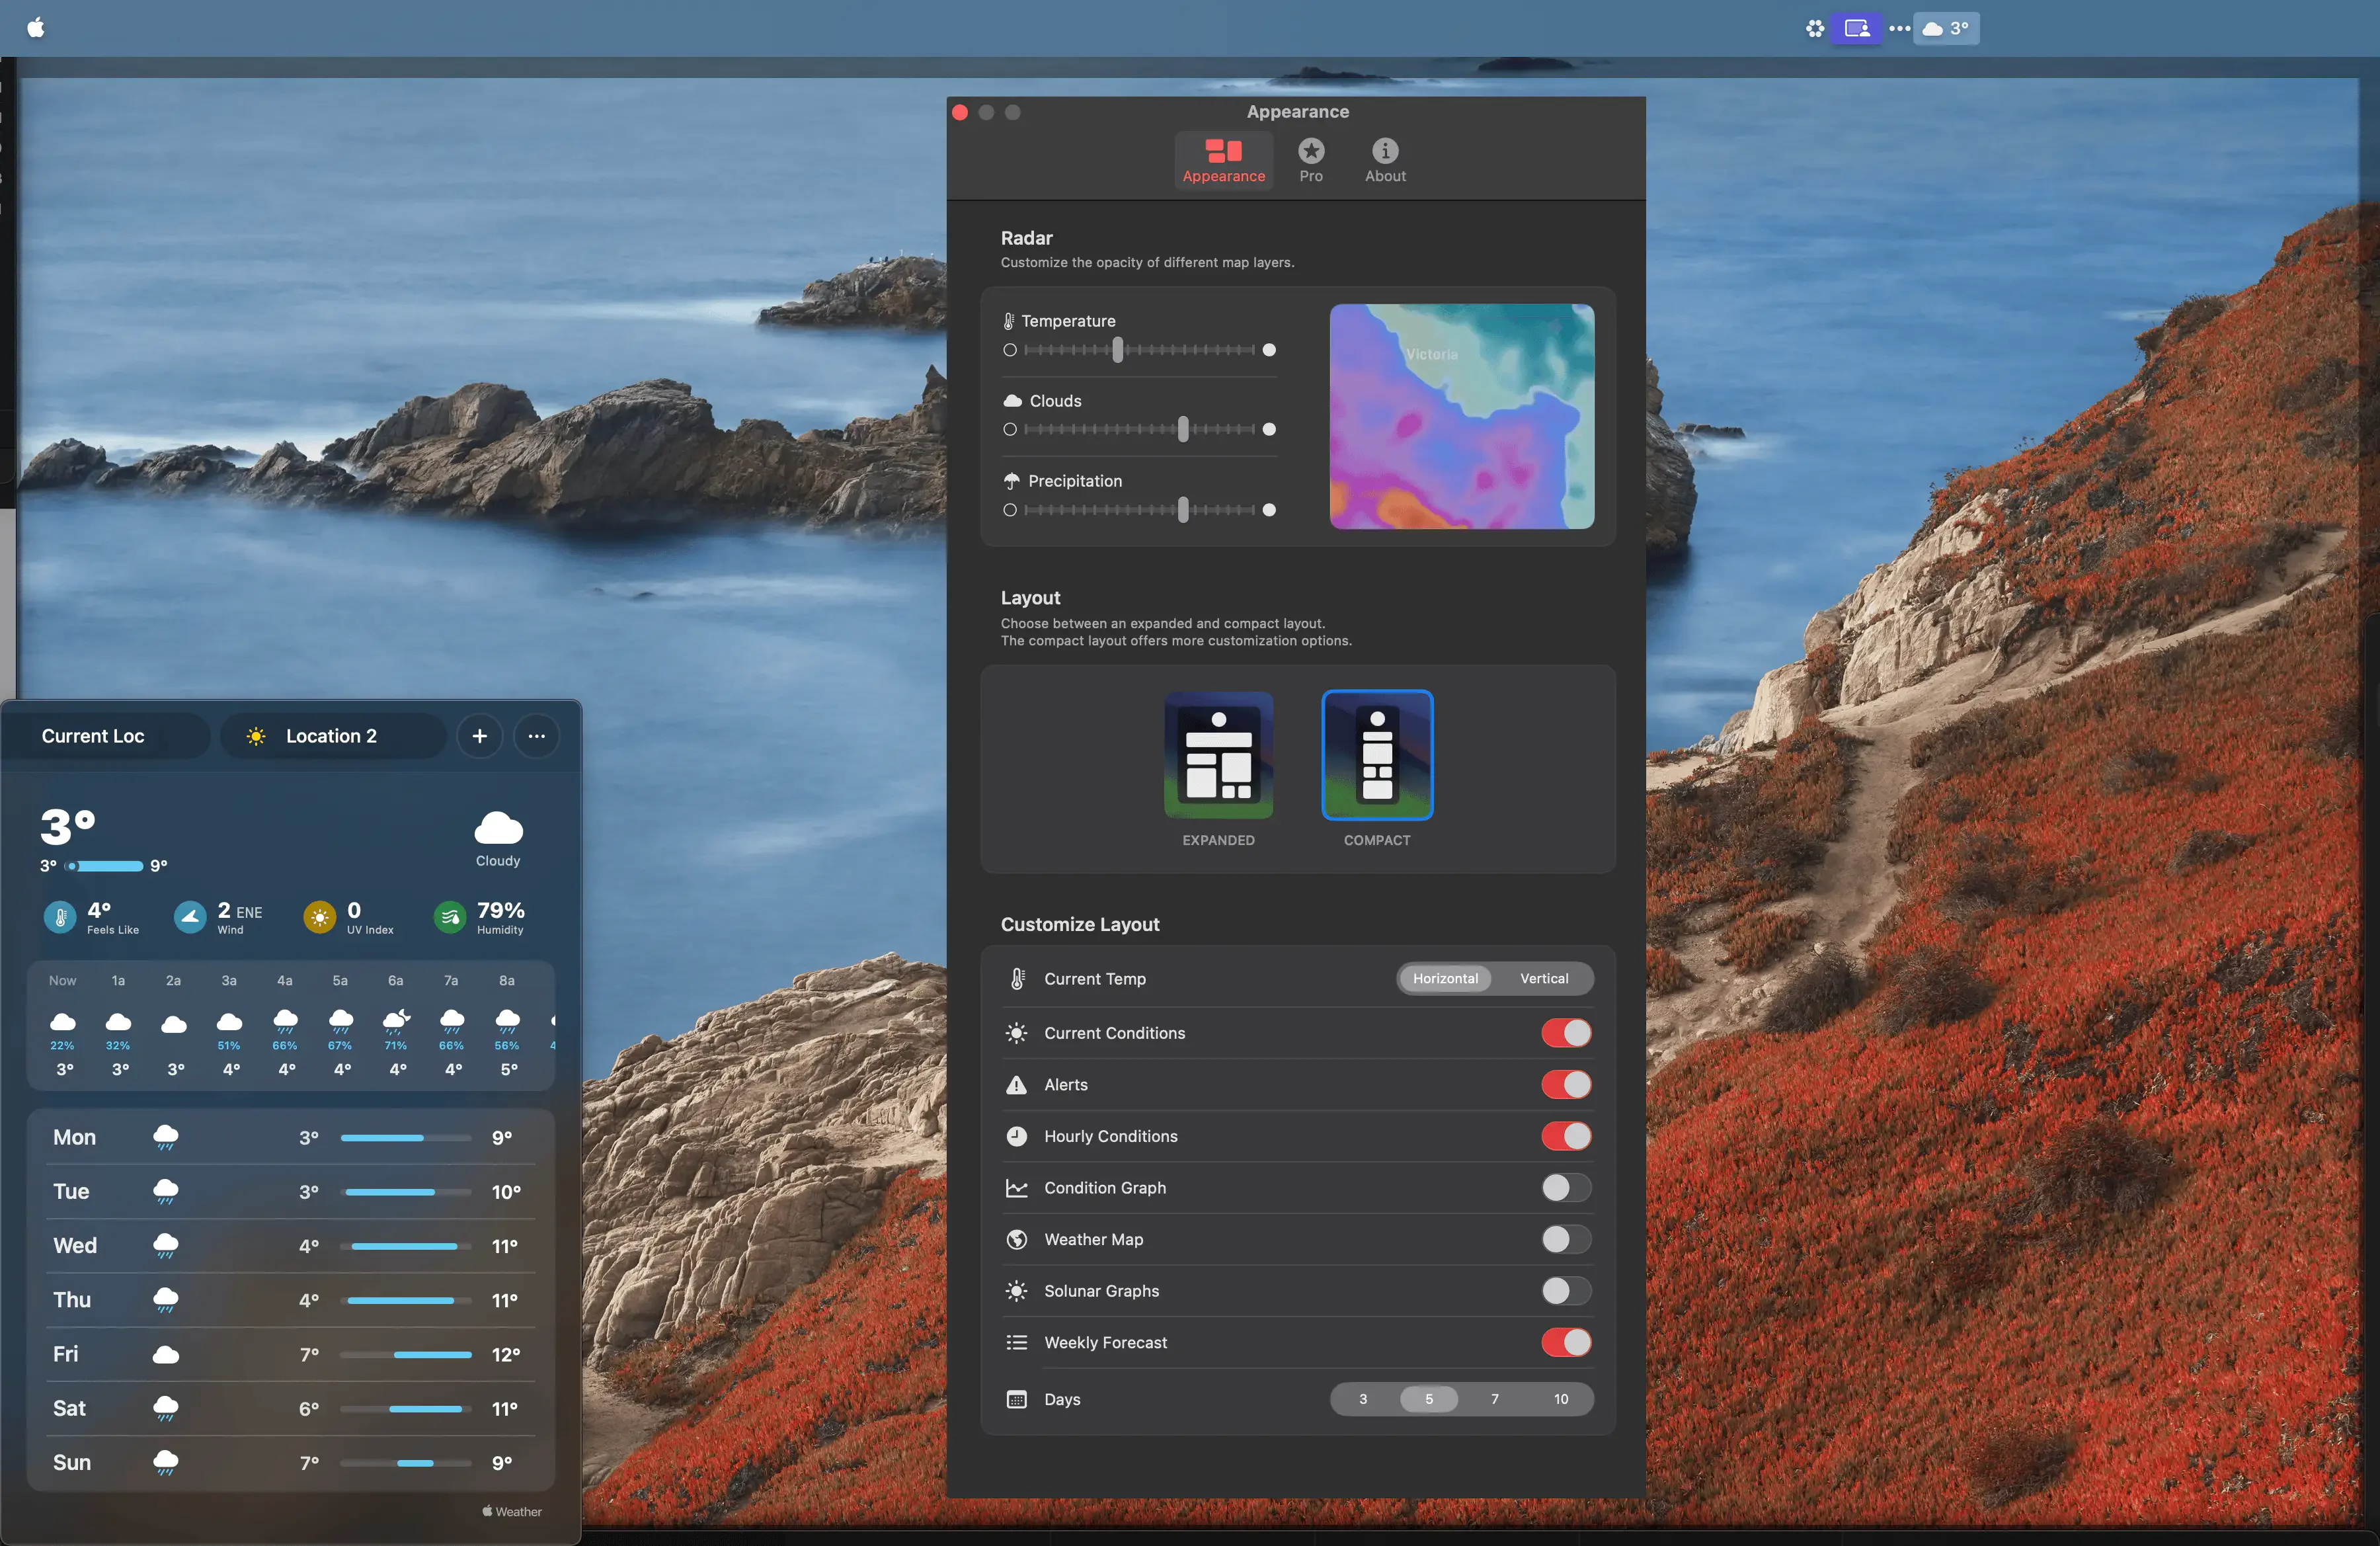Viewport: 2380px width, 1546px height.
Task: Choose the Expanded layout thumbnail
Action: (x=1218, y=756)
